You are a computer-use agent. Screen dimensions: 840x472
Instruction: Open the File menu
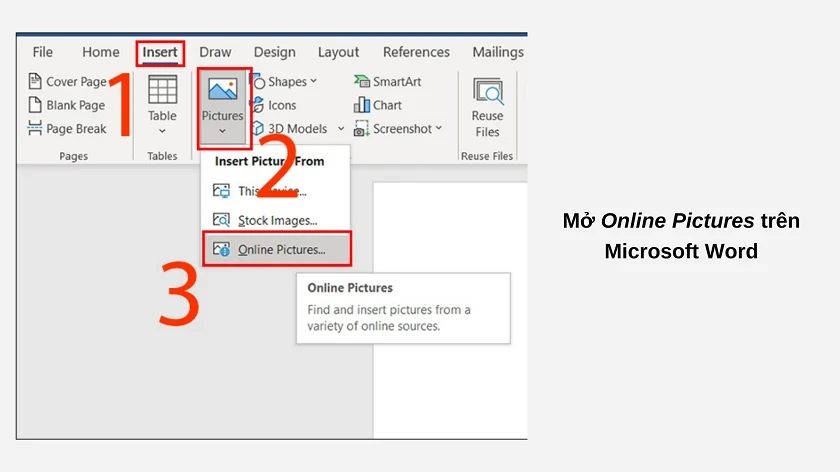click(x=43, y=52)
